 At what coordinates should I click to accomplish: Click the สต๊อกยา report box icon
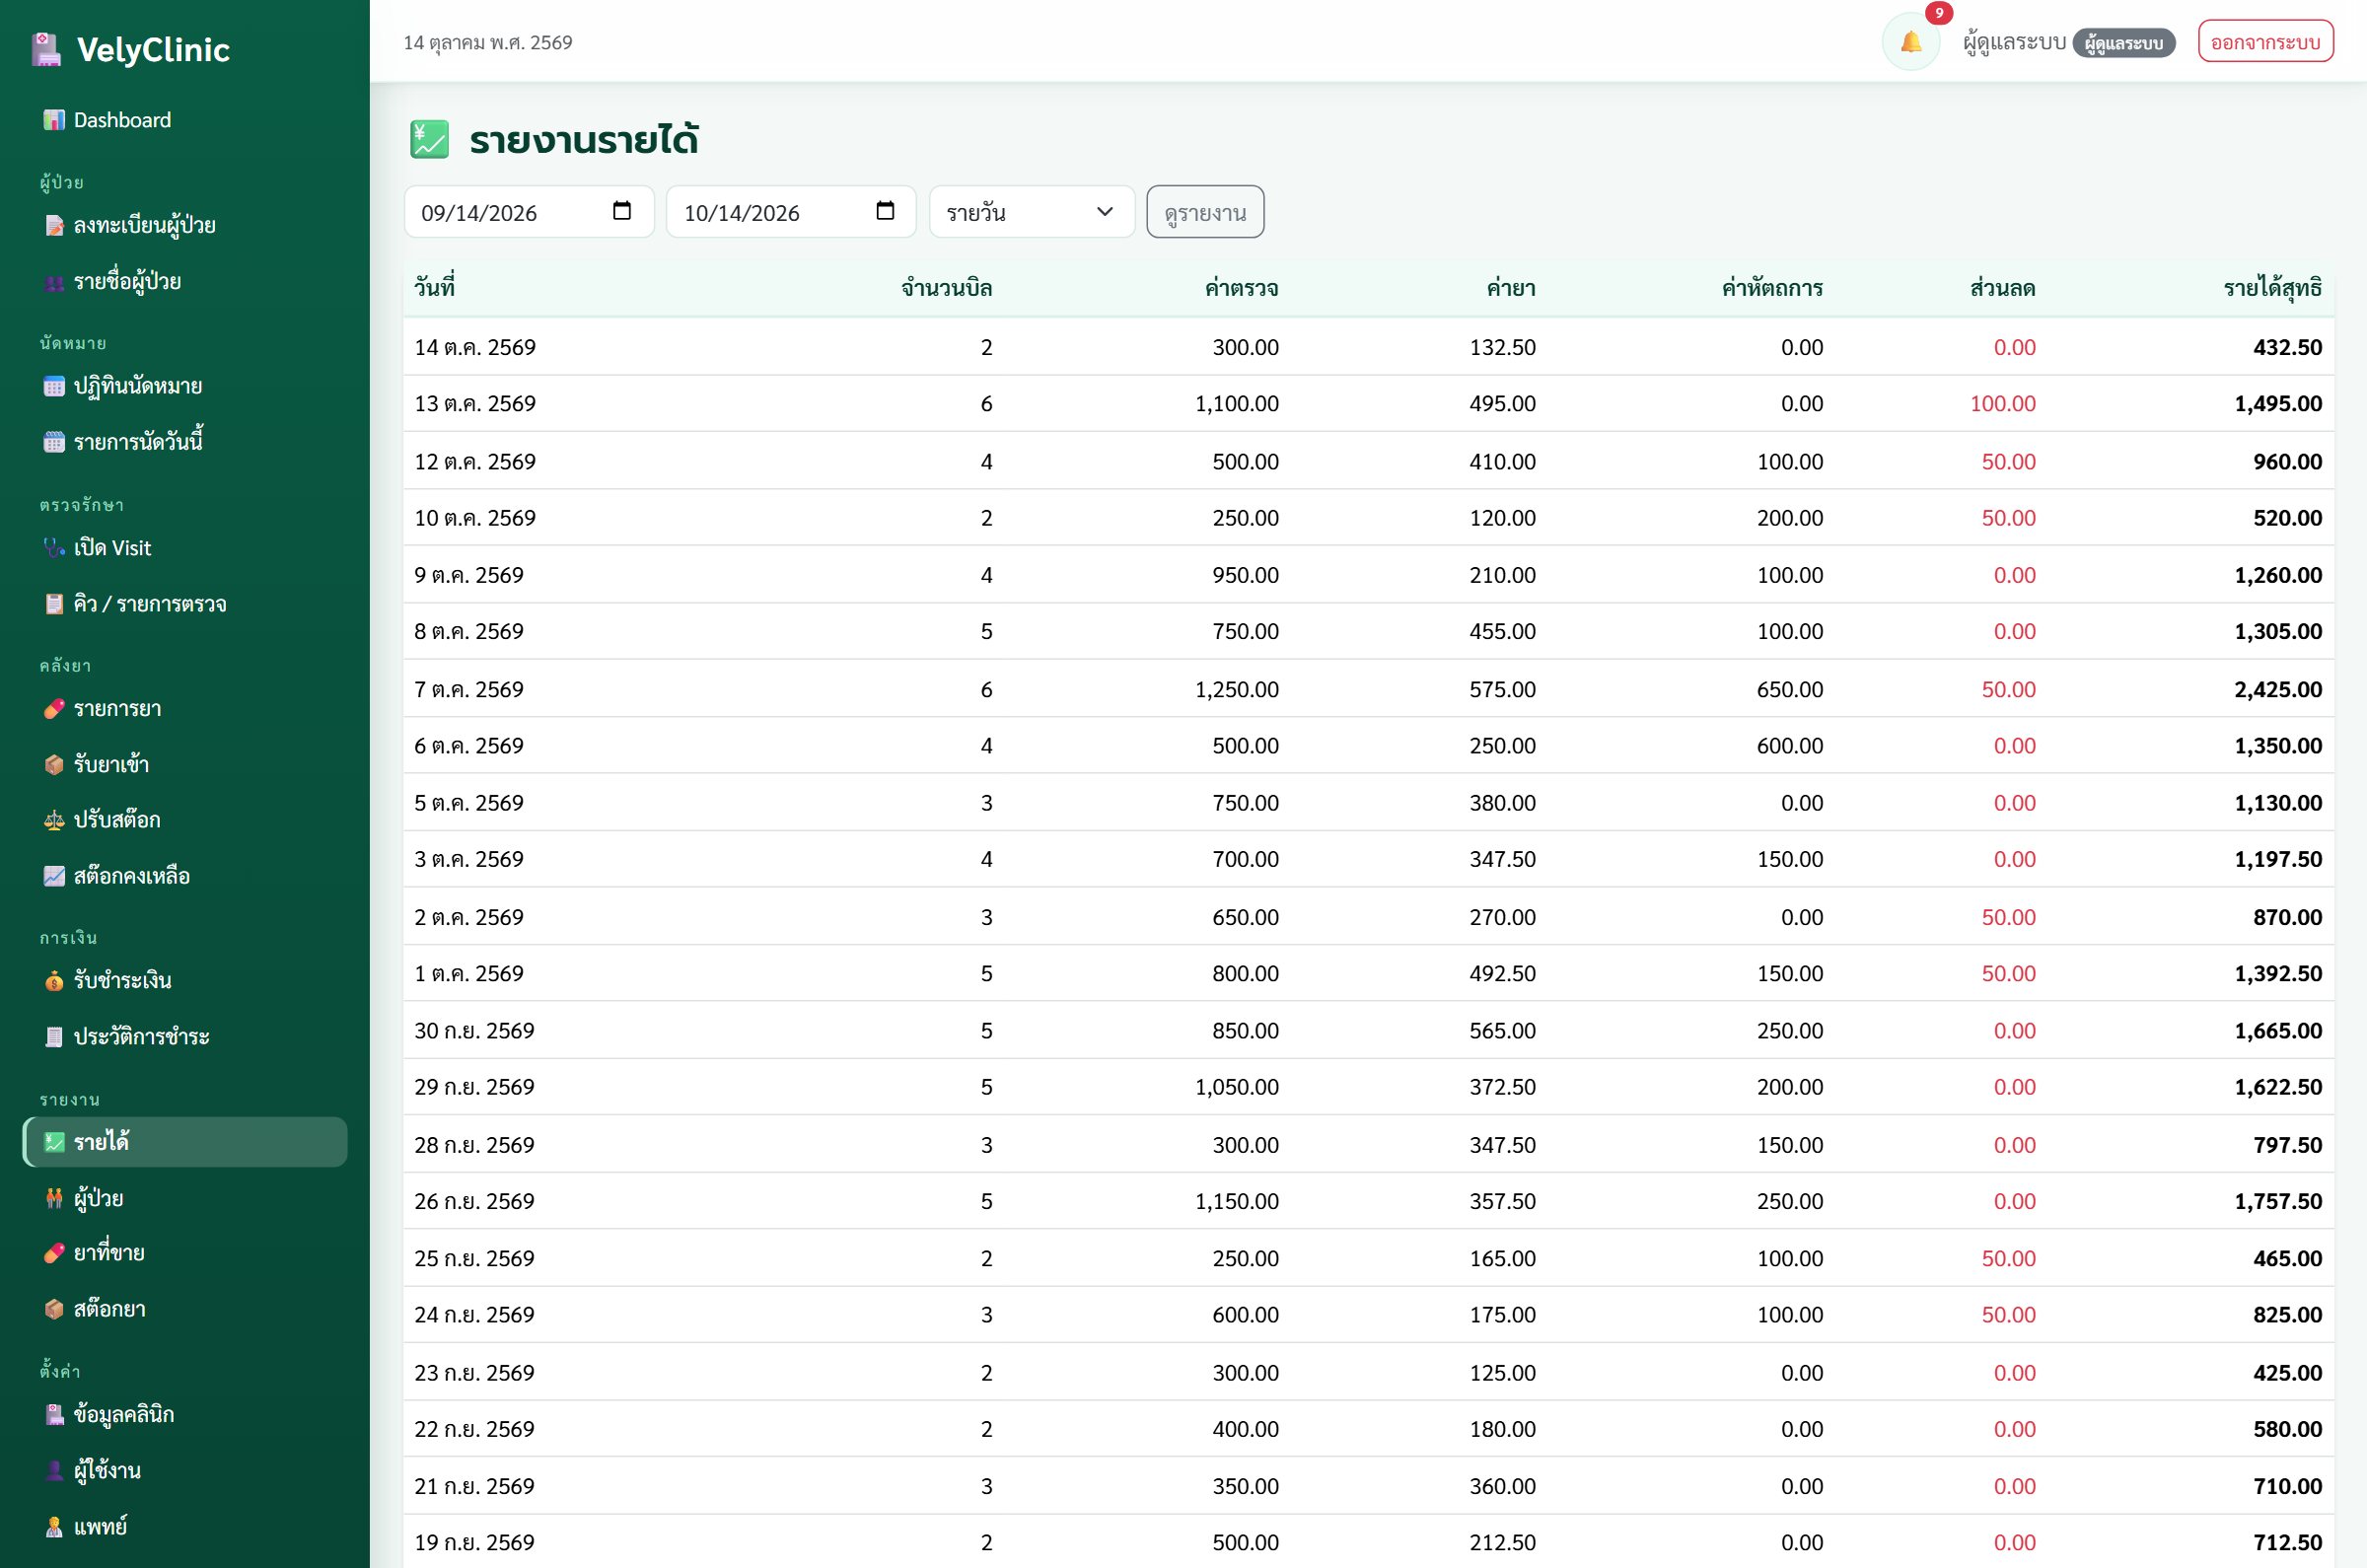[54, 1309]
